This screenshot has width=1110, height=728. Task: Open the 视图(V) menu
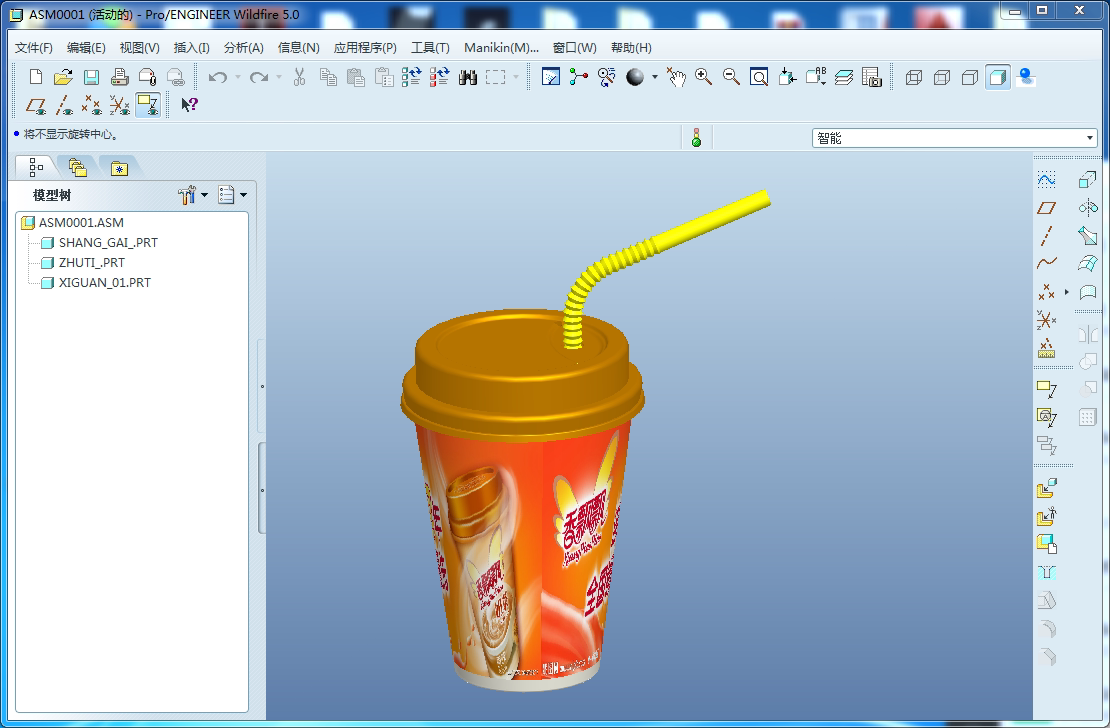(x=139, y=47)
